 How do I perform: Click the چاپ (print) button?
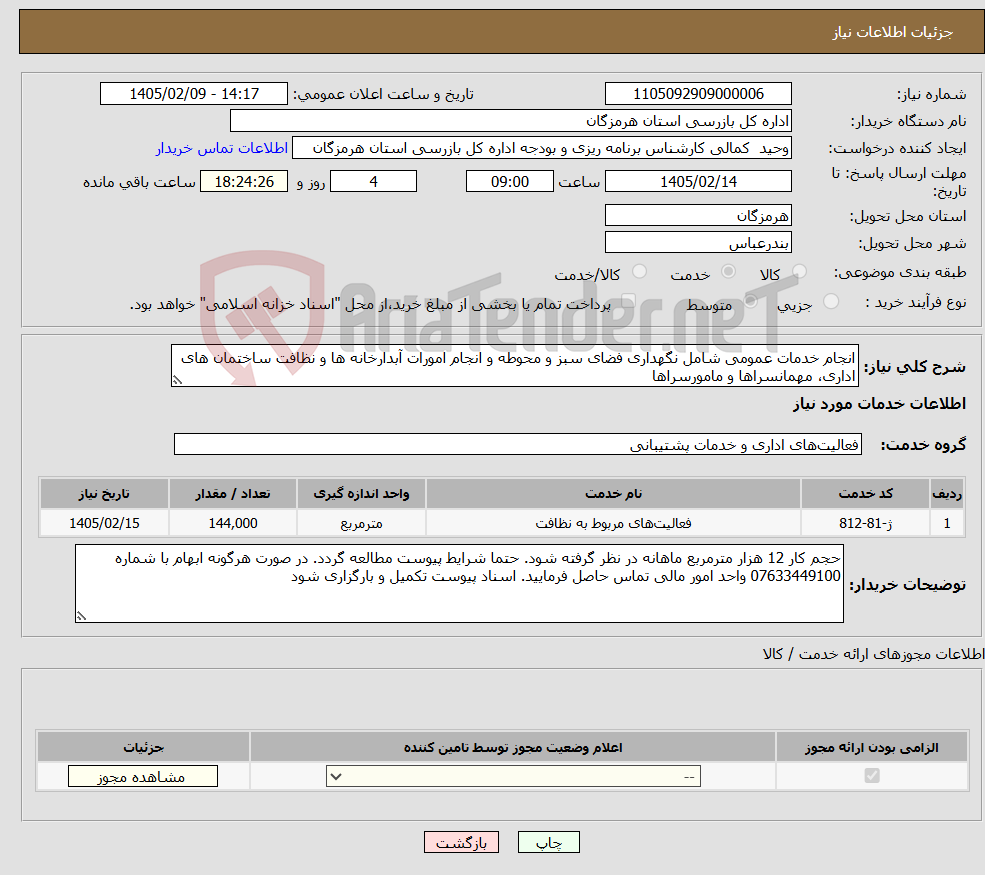(x=548, y=842)
